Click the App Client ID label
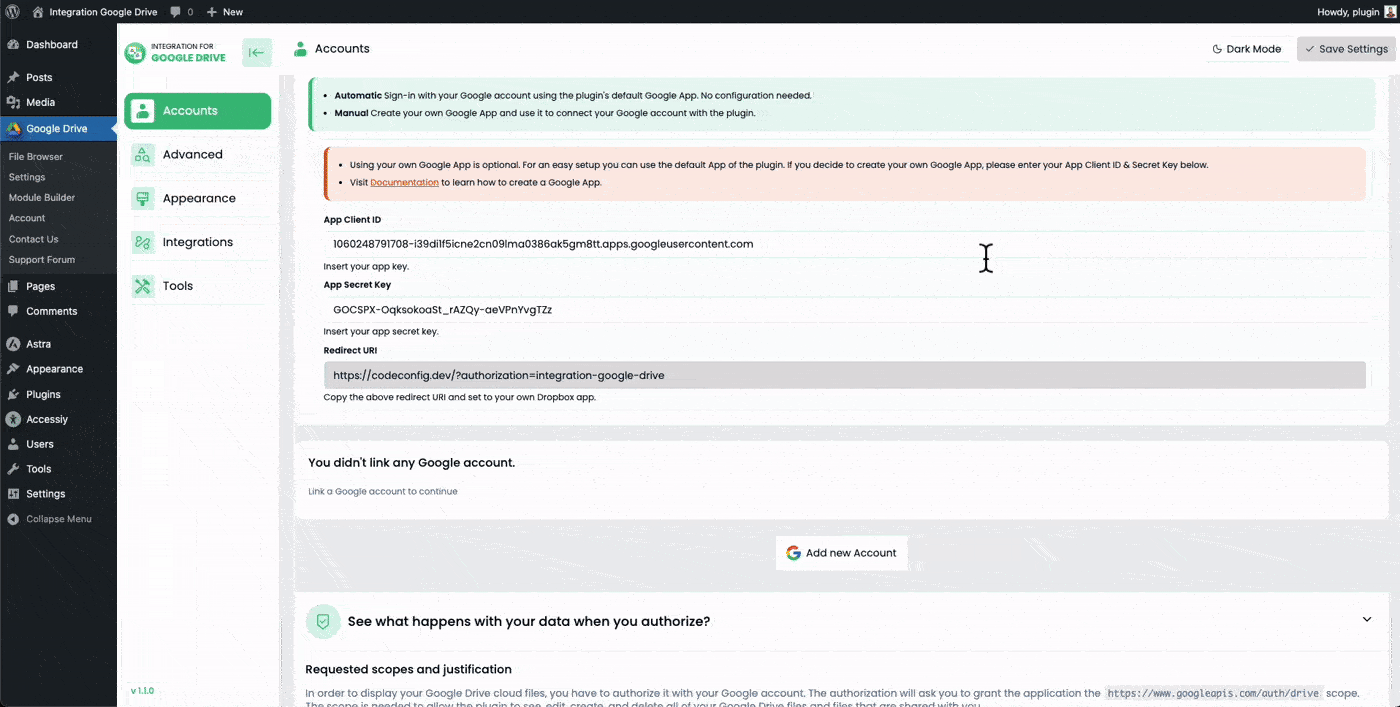The image size is (1400, 707). coord(352,220)
